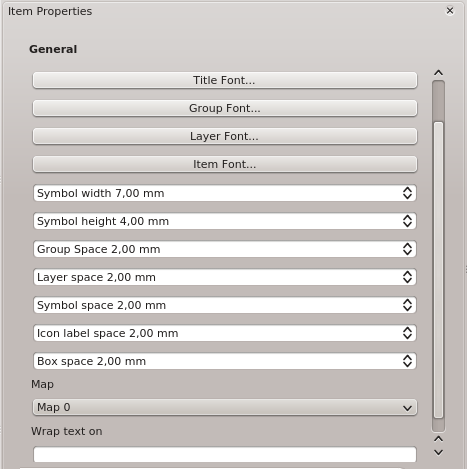467x469 pixels.
Task: Change Group Space using stepper
Action: click(407, 249)
